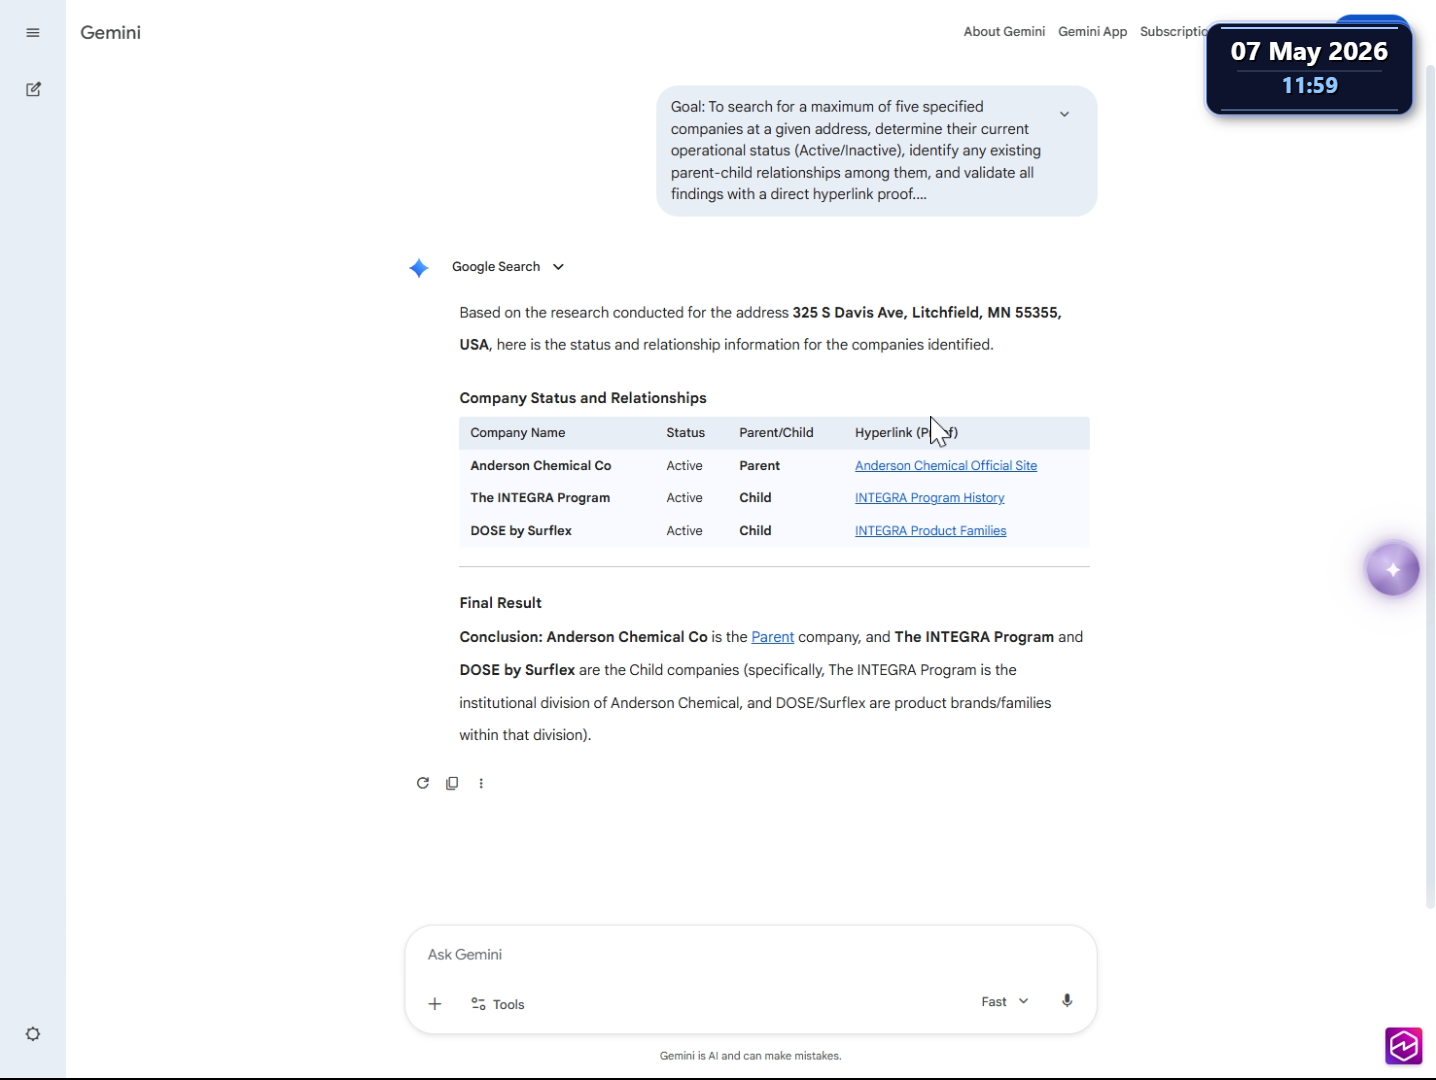1436x1080 pixels.
Task: Click the Gemini is AI disclaimer text
Action: pyautogui.click(x=750, y=1056)
